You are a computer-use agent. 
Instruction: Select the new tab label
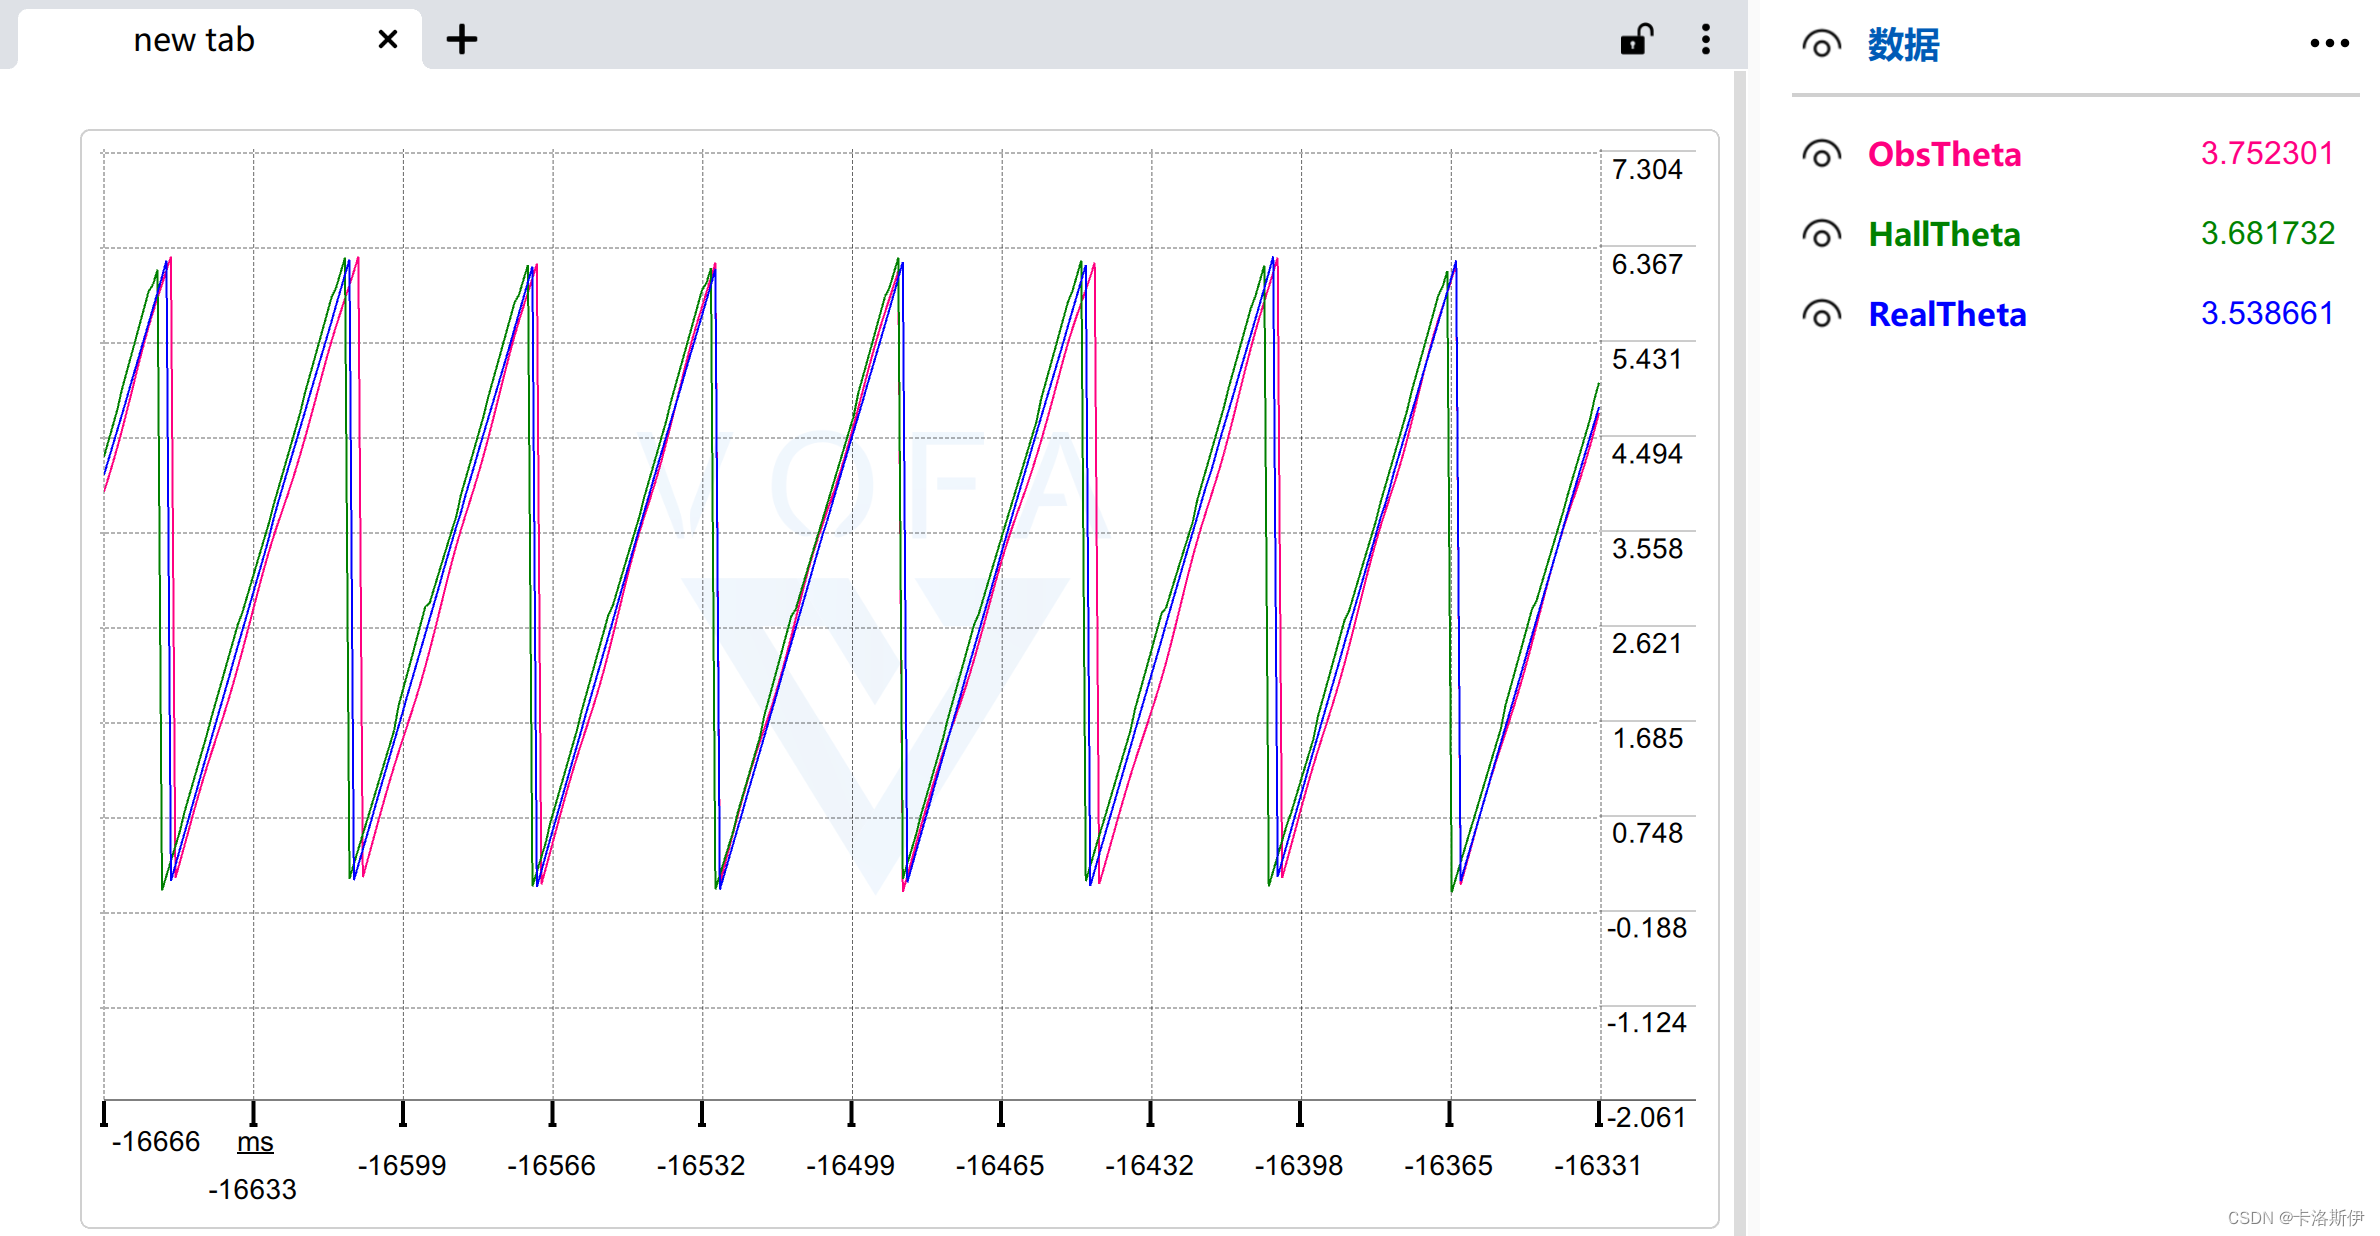click(x=194, y=40)
